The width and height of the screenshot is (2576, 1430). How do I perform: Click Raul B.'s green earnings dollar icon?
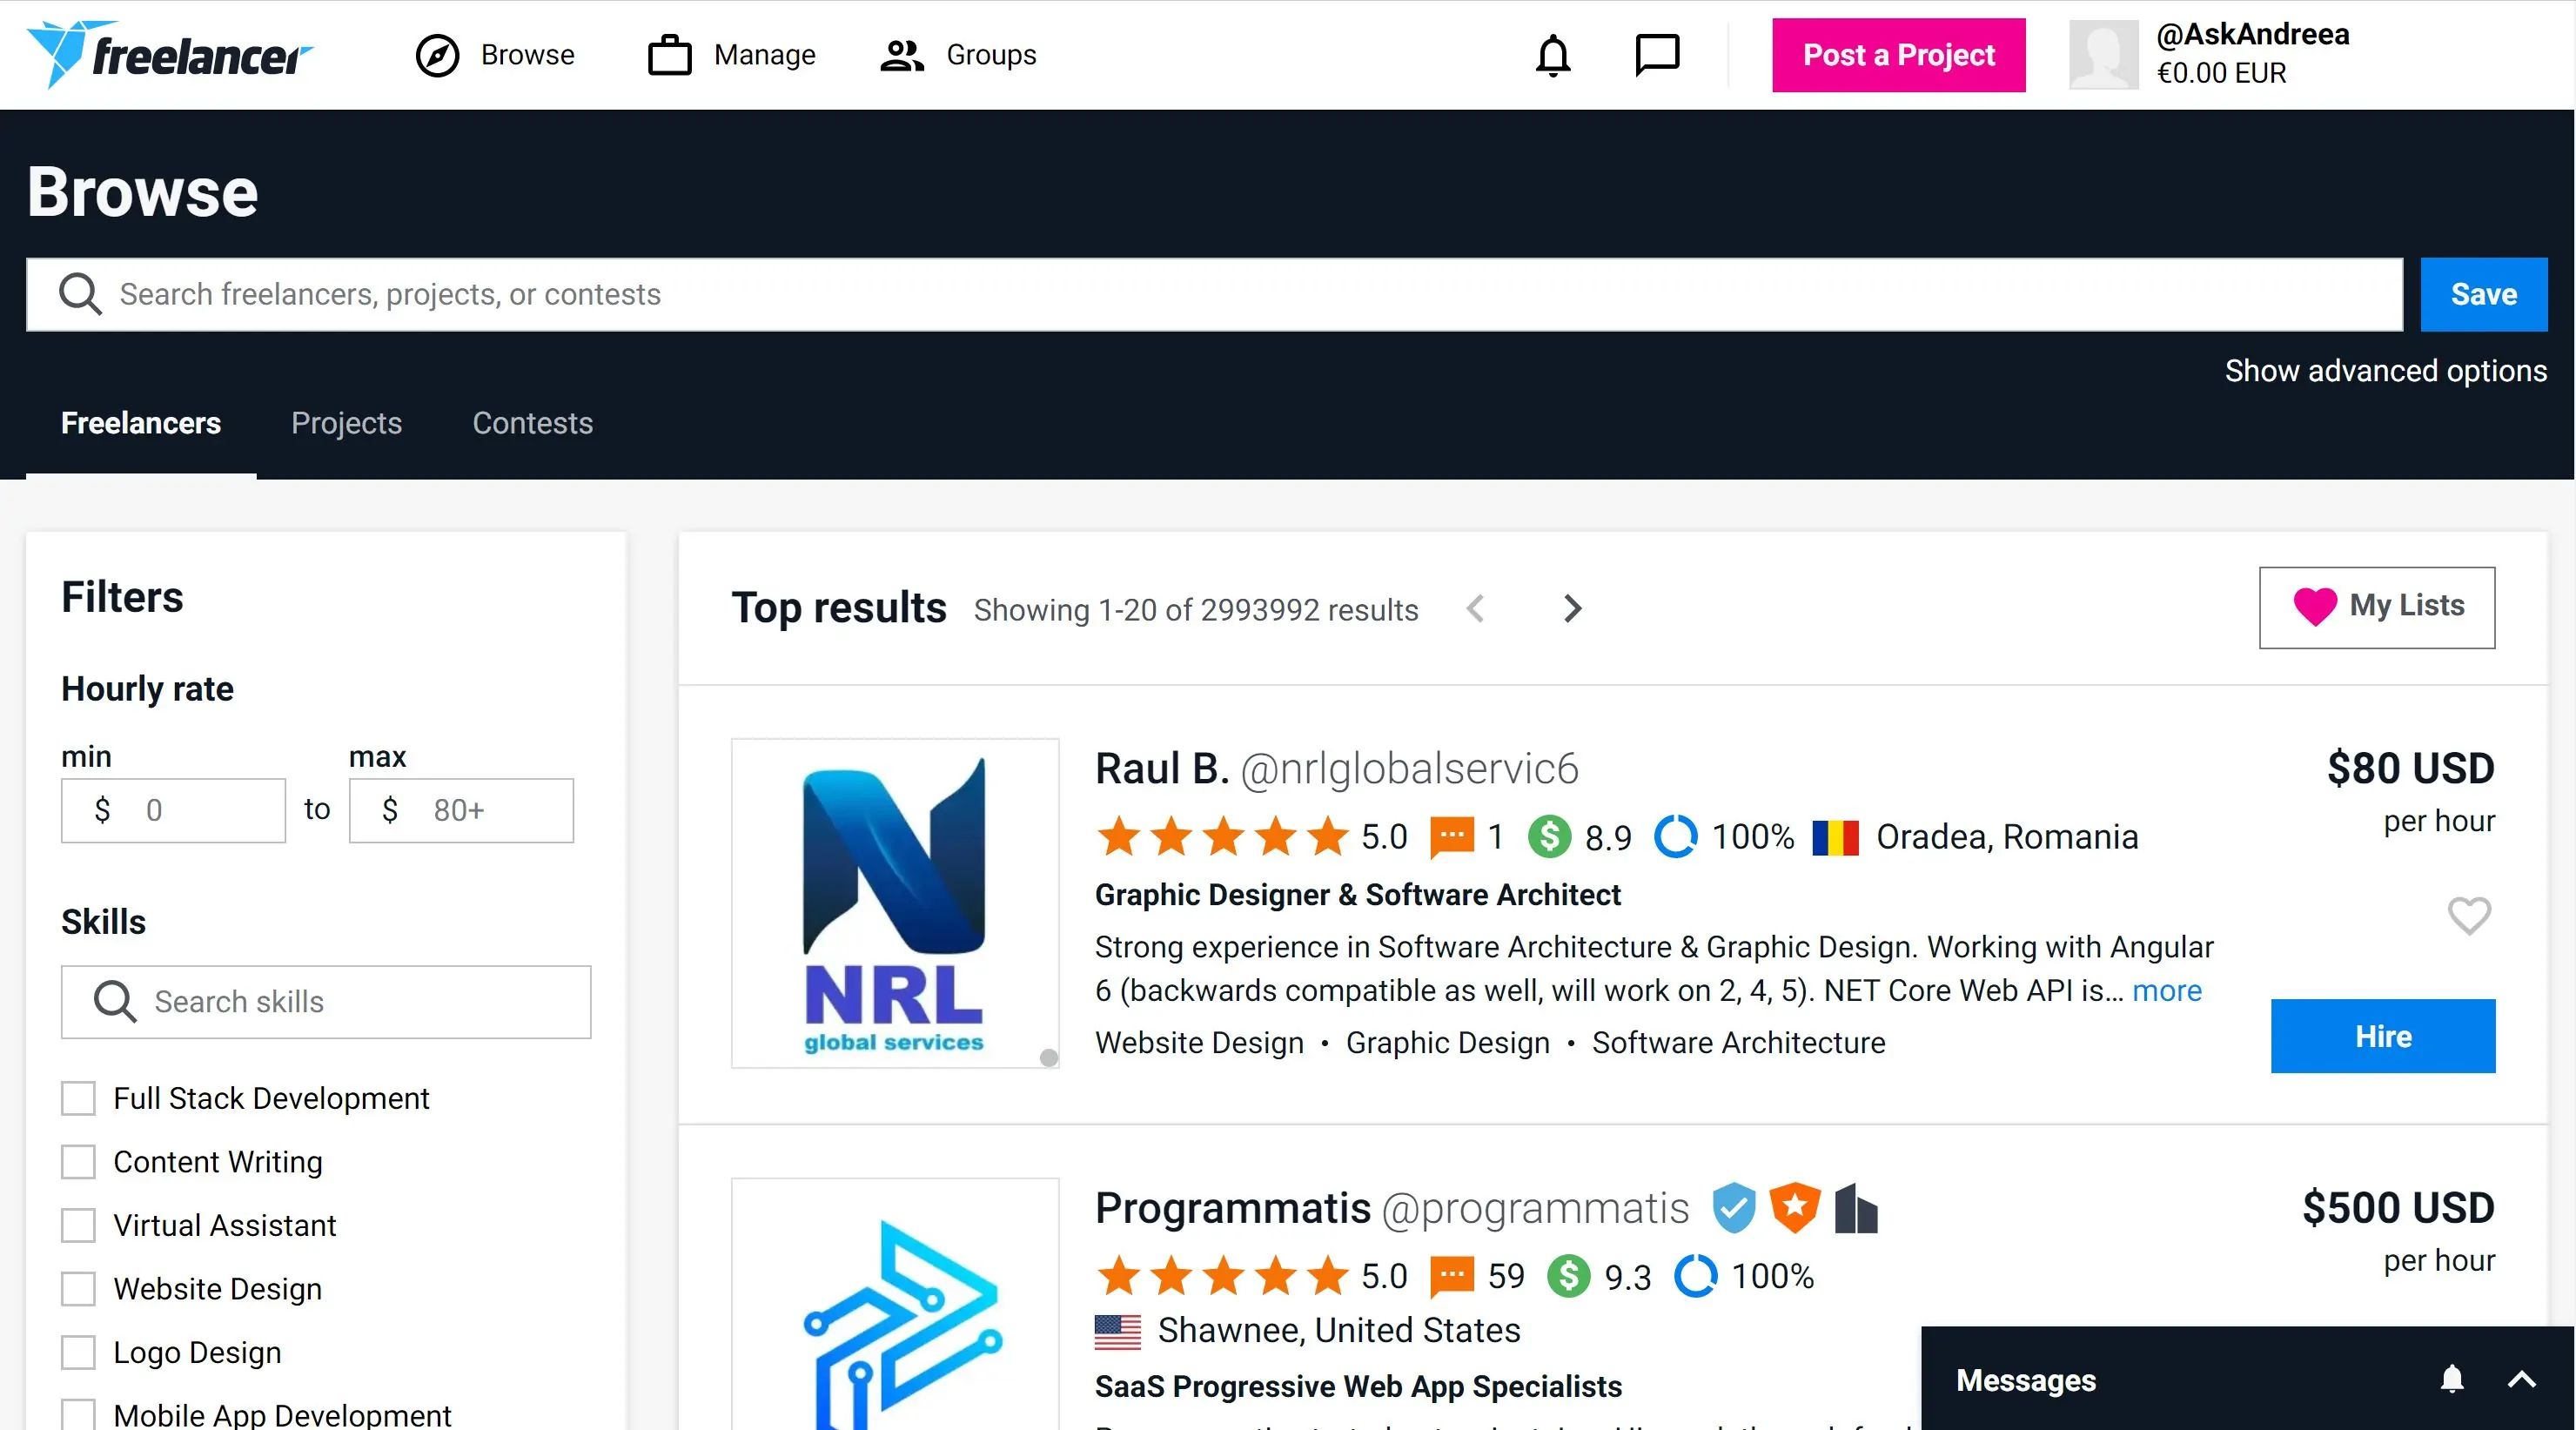[x=1549, y=837]
